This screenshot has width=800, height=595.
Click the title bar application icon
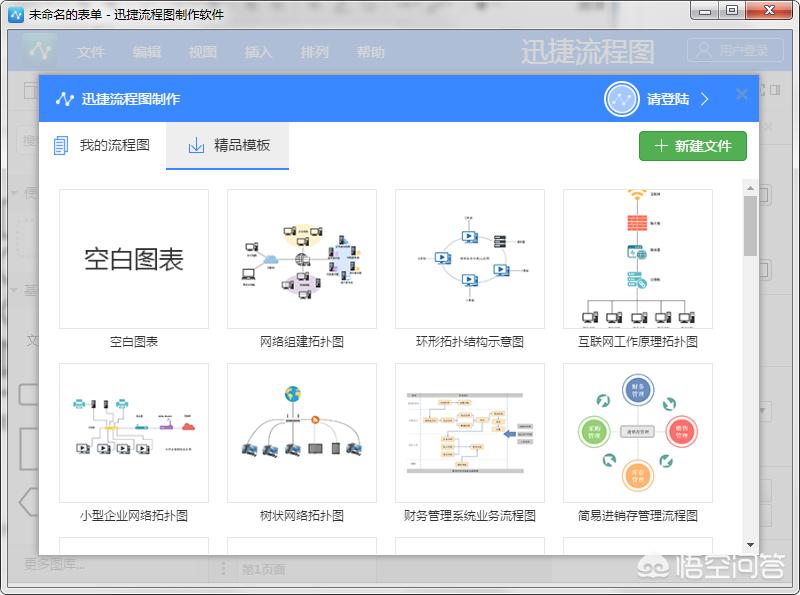[x=16, y=14]
